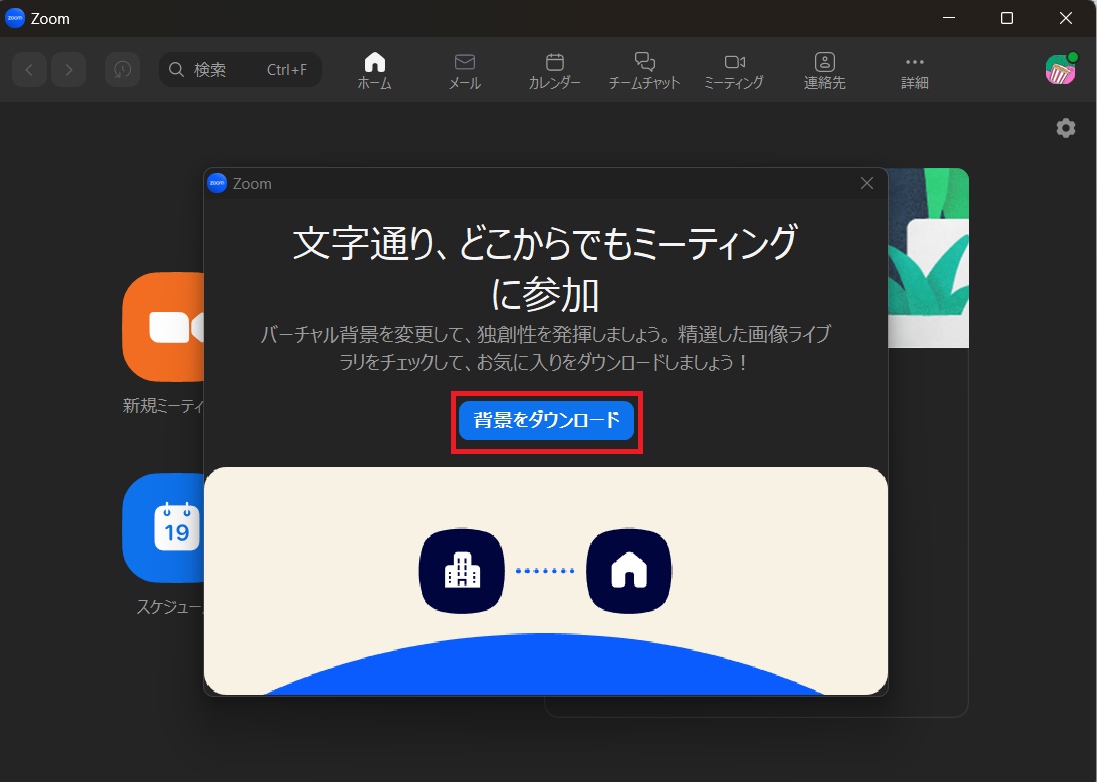Click the office building illustration icon
This screenshot has height=782, width=1097.
coord(461,571)
